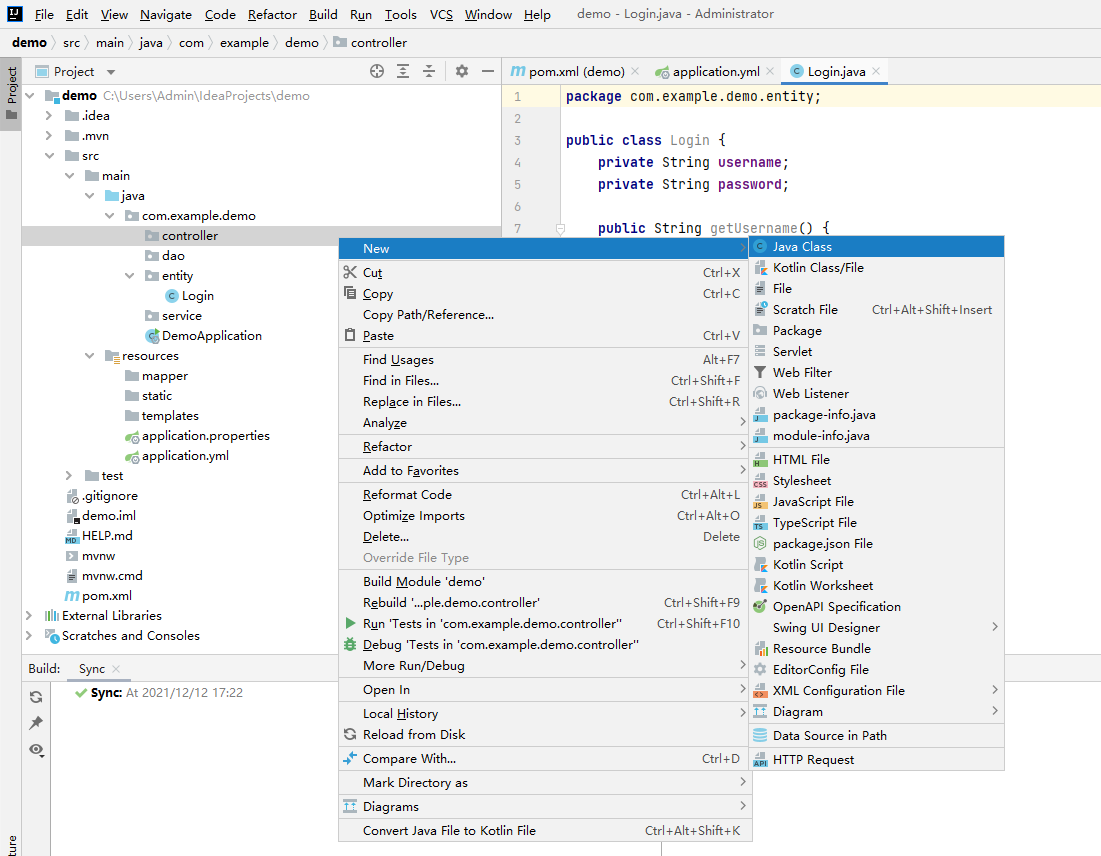Click the Collapse All icon in Project panel
The image size is (1101, 856).
coord(429,71)
